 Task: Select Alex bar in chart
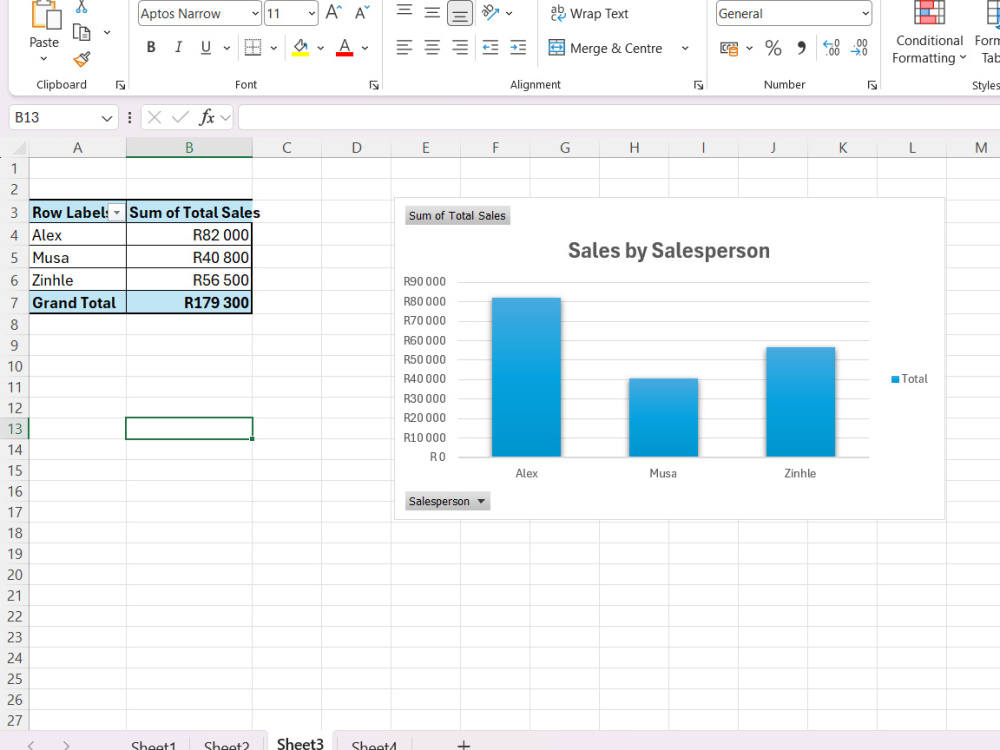point(526,377)
